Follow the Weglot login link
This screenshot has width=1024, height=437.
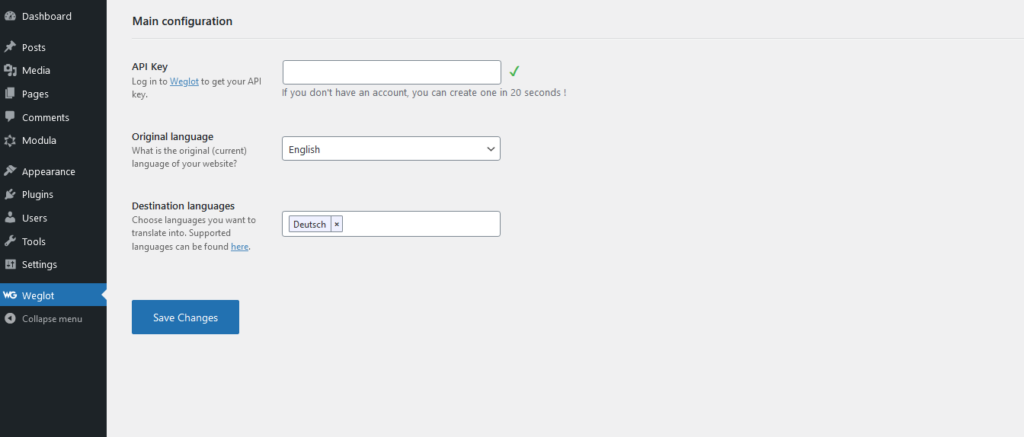pos(184,81)
